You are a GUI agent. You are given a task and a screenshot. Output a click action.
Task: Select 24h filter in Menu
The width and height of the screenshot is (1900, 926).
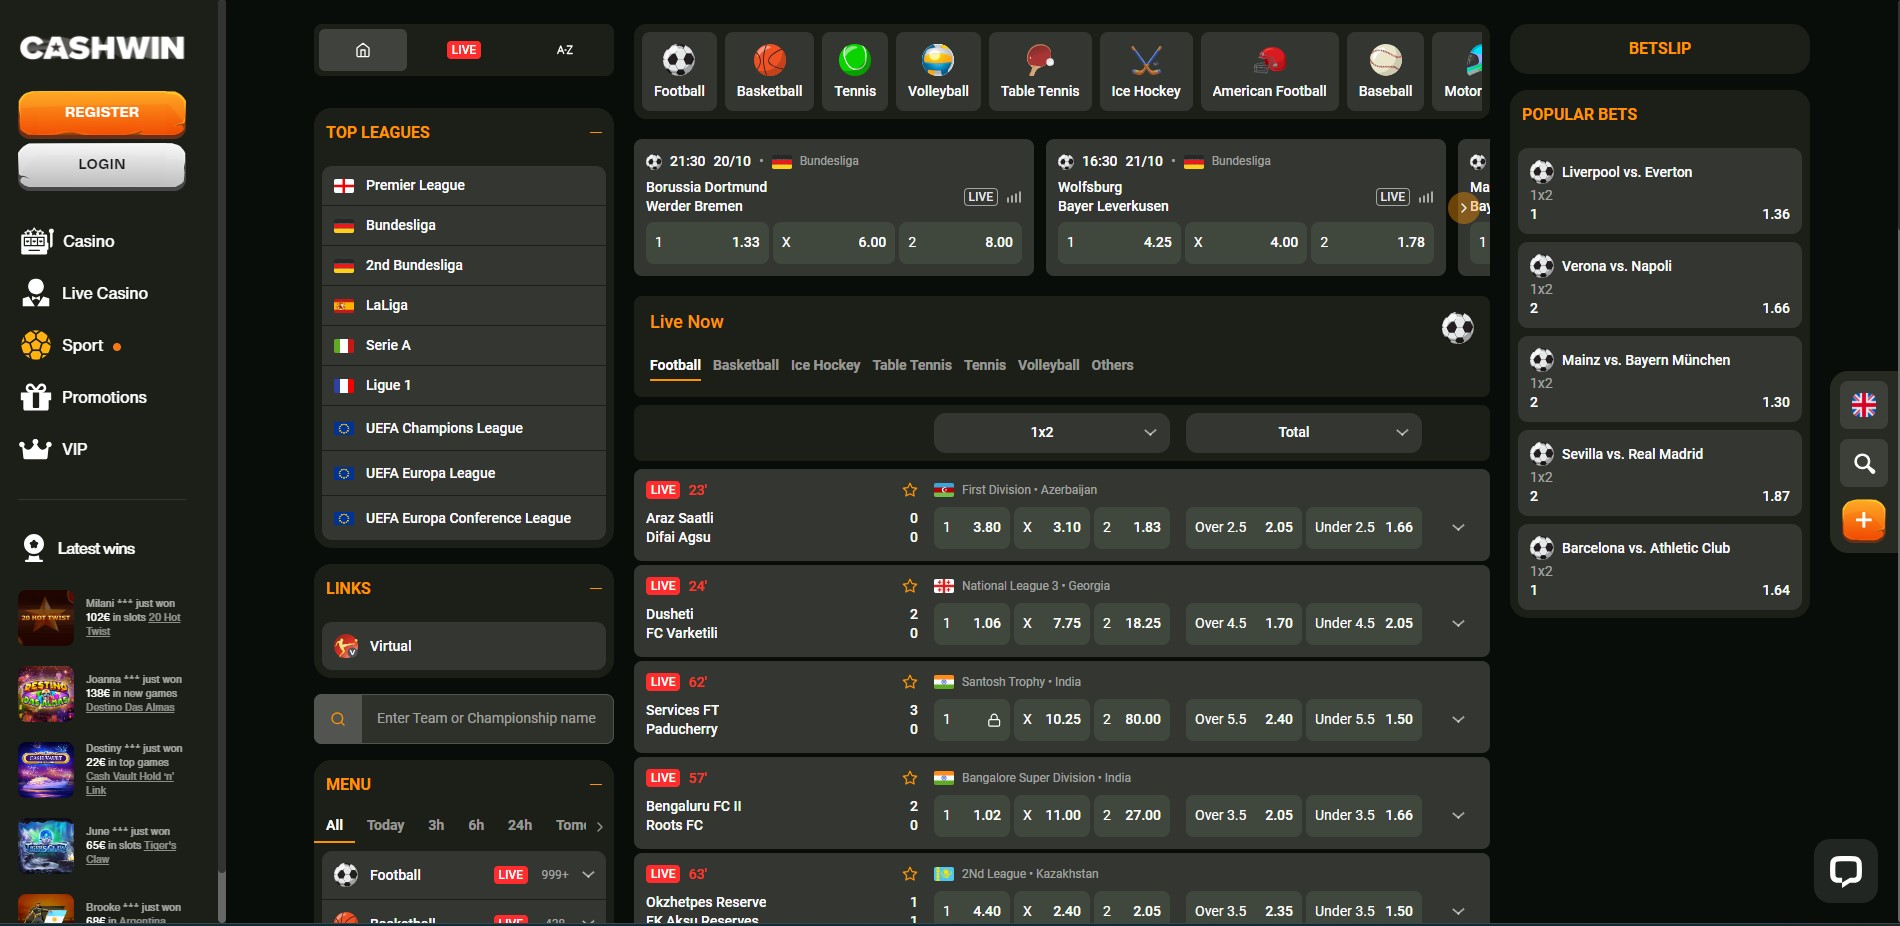point(520,825)
